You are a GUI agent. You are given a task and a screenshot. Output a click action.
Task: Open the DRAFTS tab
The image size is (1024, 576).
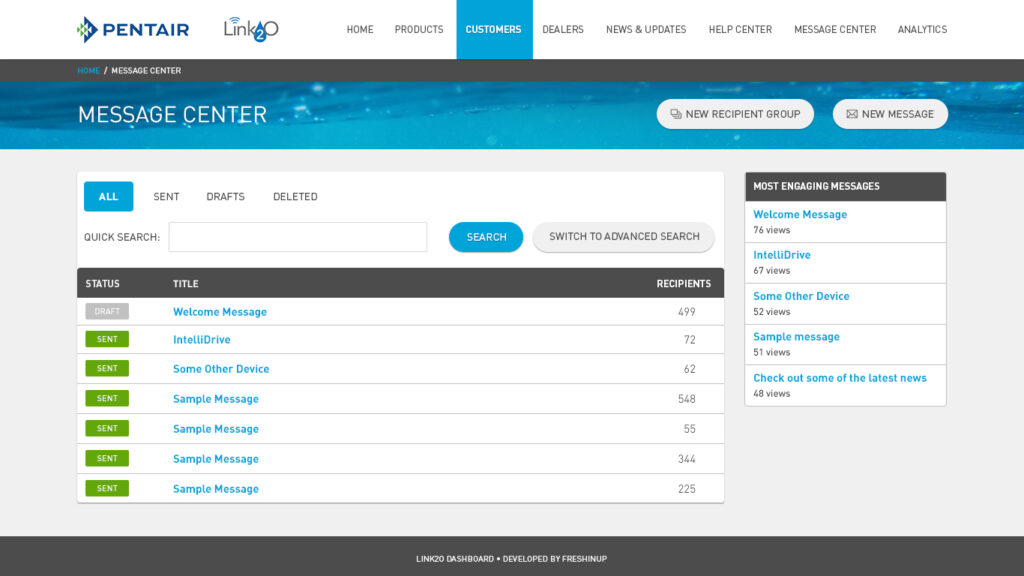click(x=225, y=196)
